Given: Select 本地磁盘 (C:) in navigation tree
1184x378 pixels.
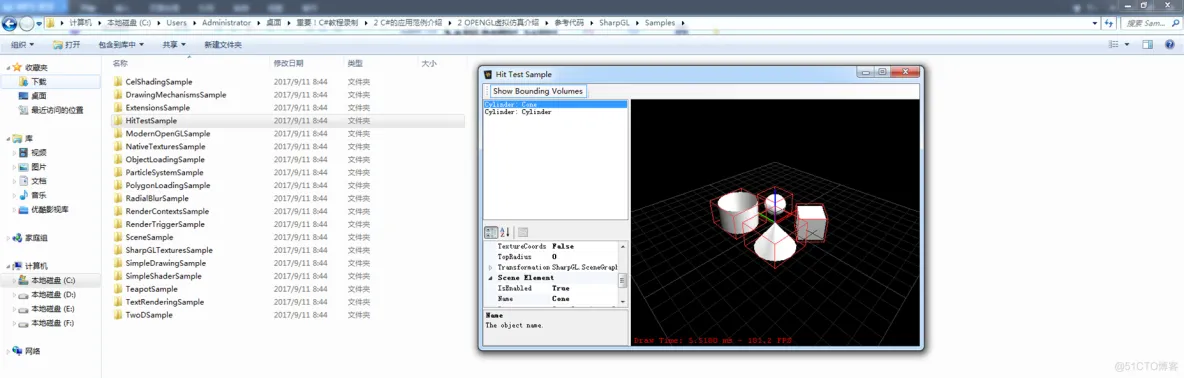Looking at the screenshot, I should pos(53,280).
